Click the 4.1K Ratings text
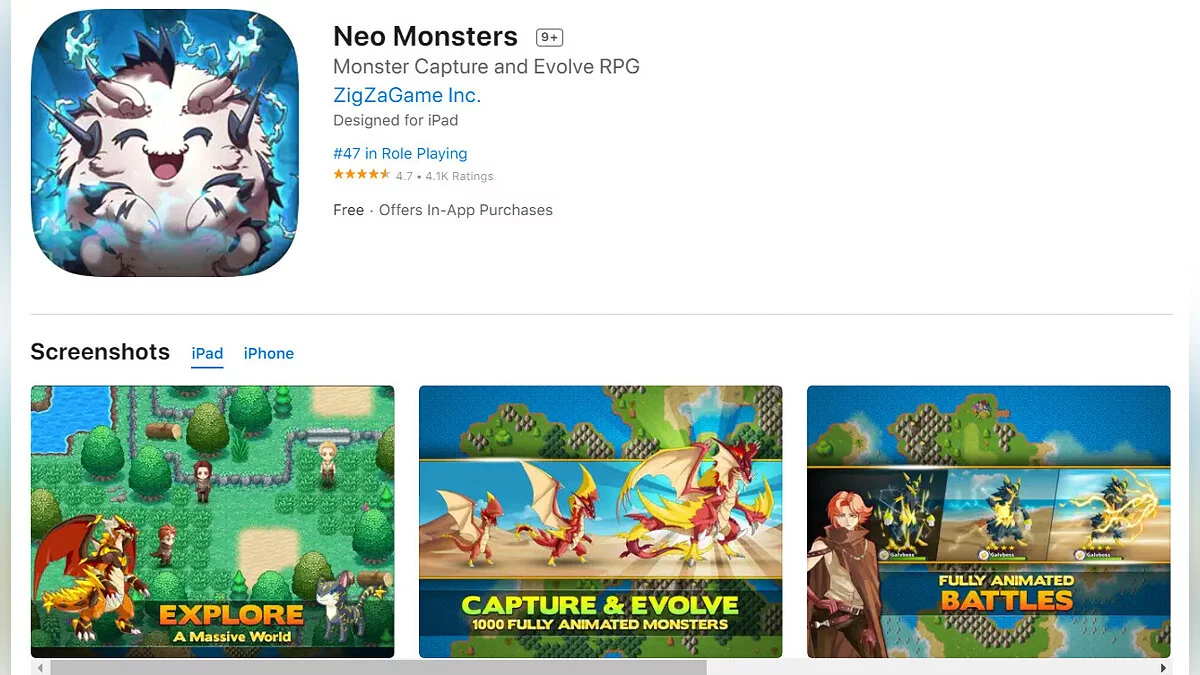This screenshot has height=675, width=1200. click(x=459, y=176)
